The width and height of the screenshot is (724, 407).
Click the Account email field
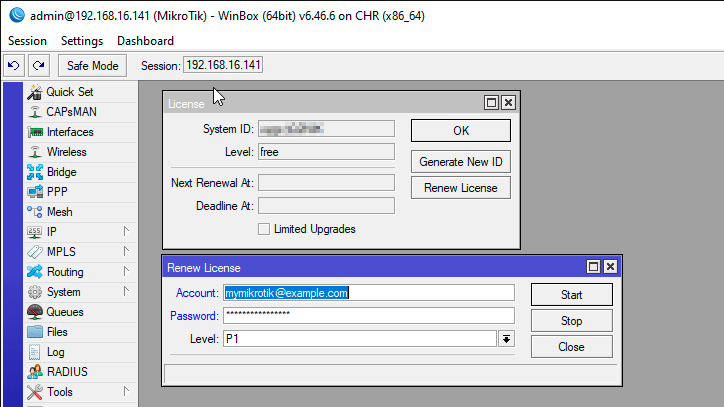click(x=369, y=293)
